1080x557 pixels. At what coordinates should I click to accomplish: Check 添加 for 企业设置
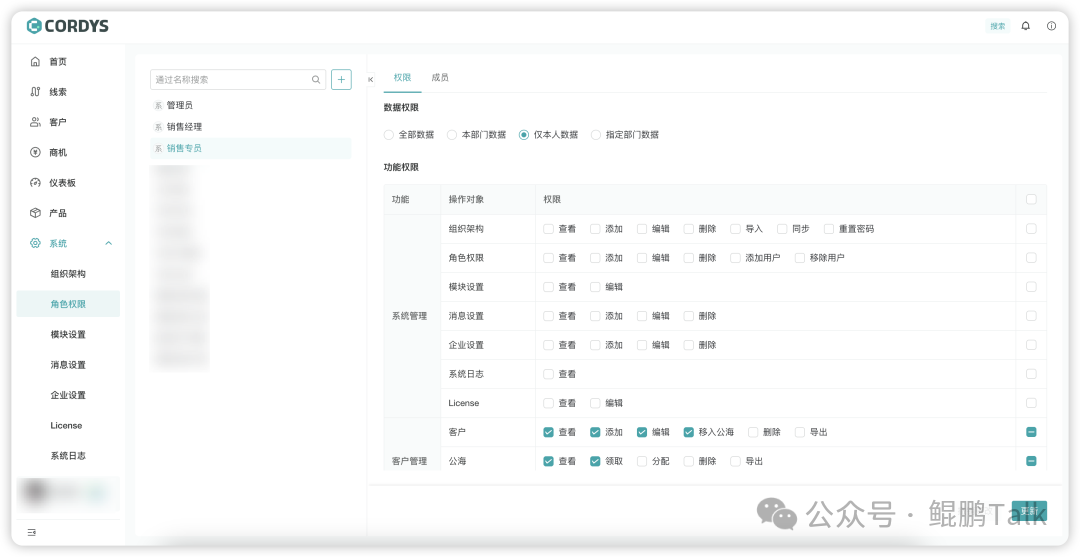595,345
